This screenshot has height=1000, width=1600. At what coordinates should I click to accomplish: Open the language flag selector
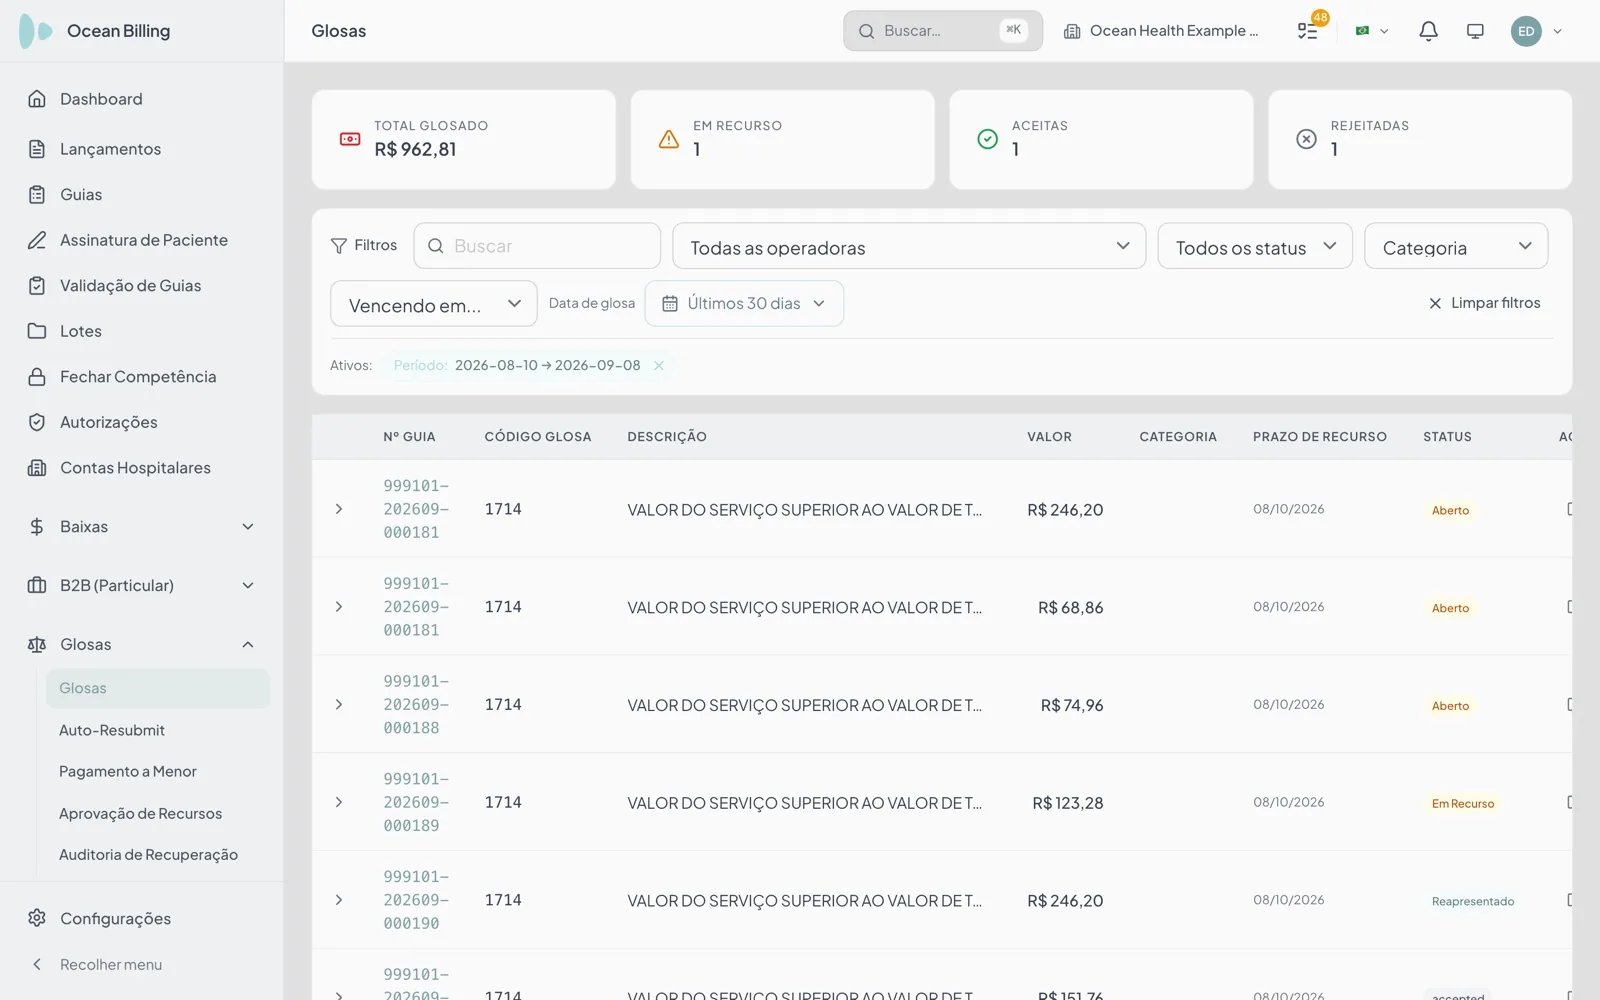1371,31
